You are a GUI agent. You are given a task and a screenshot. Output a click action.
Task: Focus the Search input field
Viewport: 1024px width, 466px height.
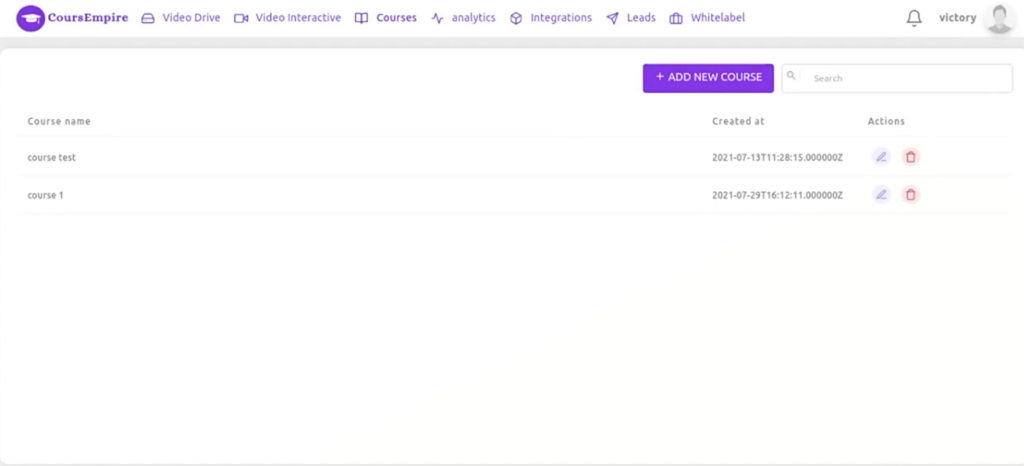(x=897, y=78)
